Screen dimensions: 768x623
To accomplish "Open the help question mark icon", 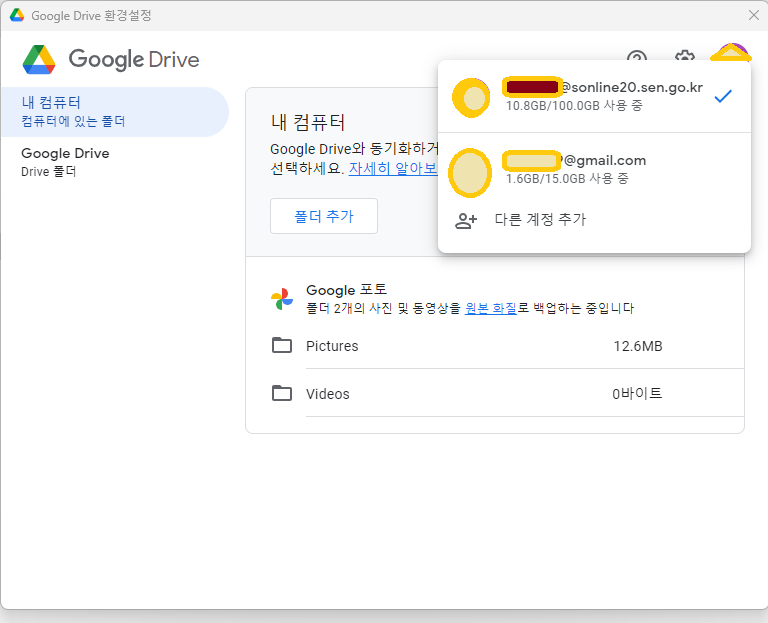I will point(637,55).
